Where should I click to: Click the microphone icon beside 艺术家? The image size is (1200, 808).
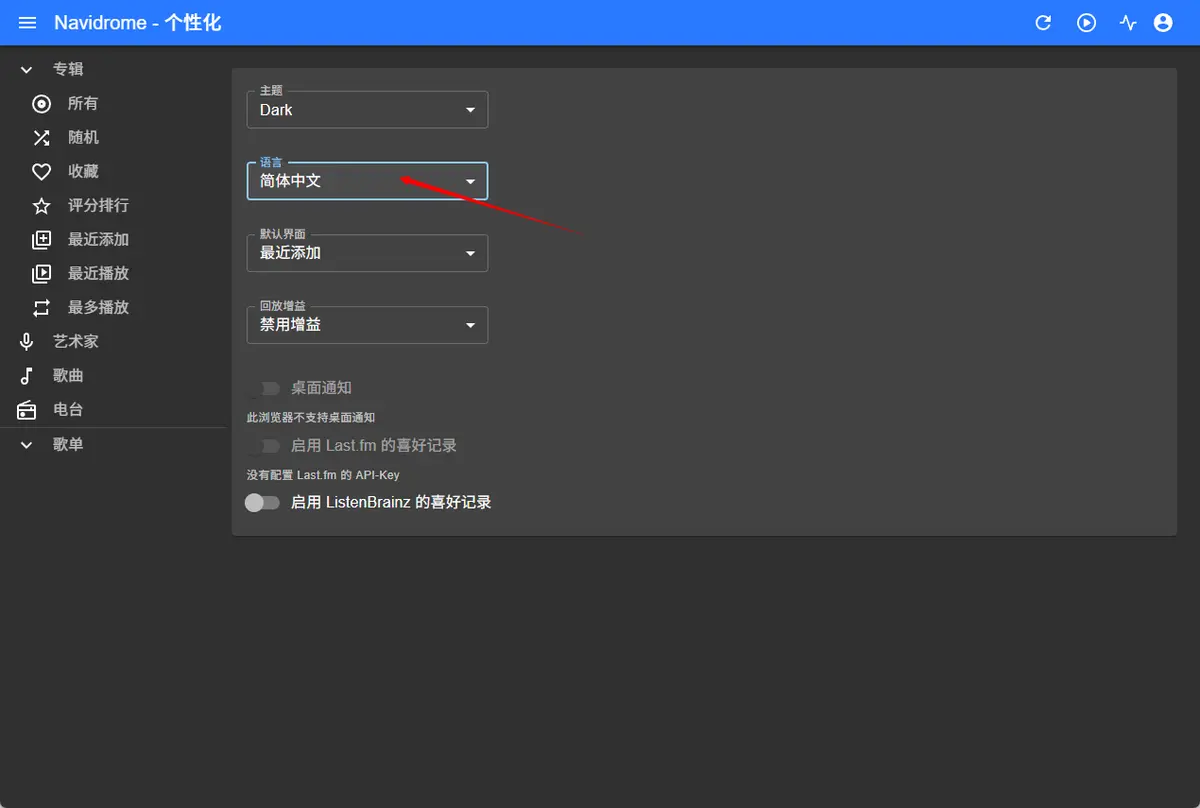tap(27, 342)
